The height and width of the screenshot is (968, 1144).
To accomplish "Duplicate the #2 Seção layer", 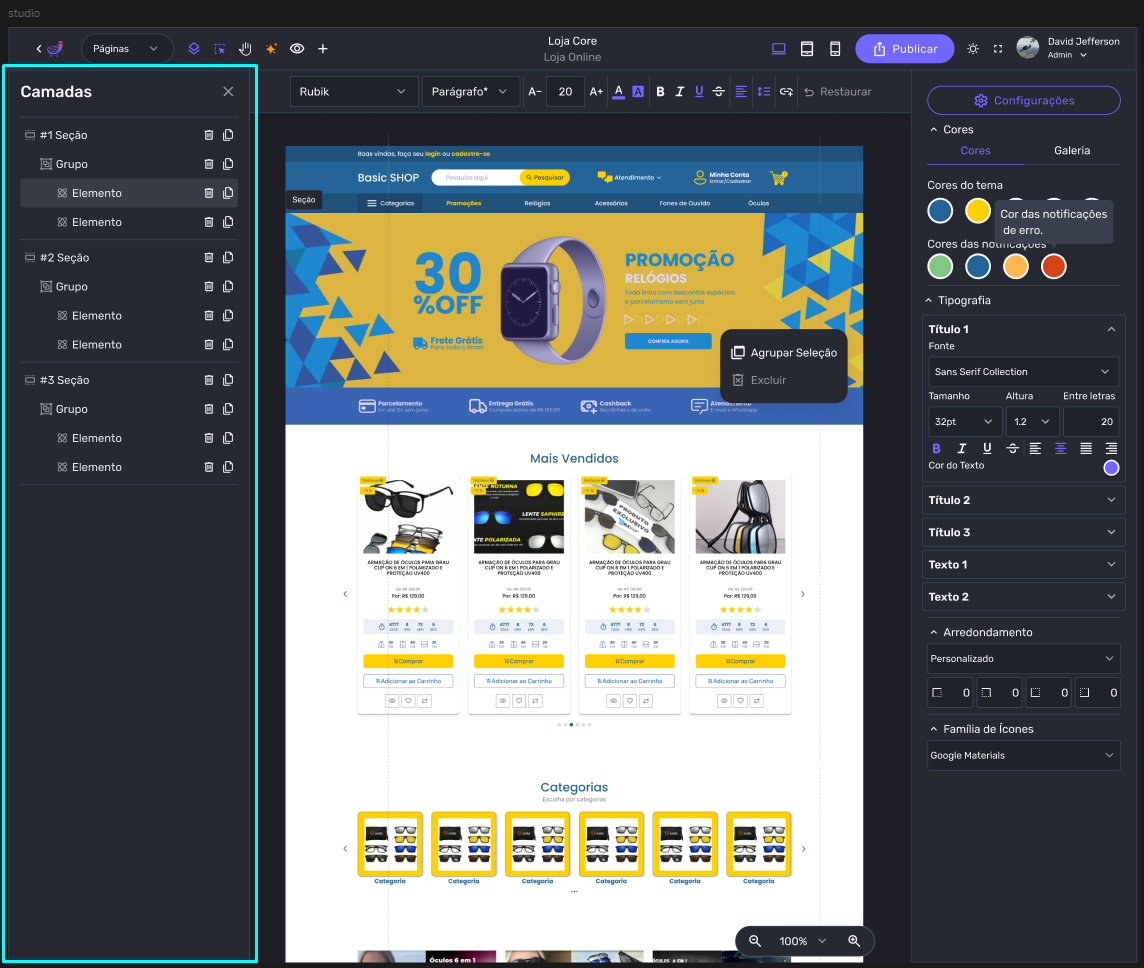I will tap(228, 257).
